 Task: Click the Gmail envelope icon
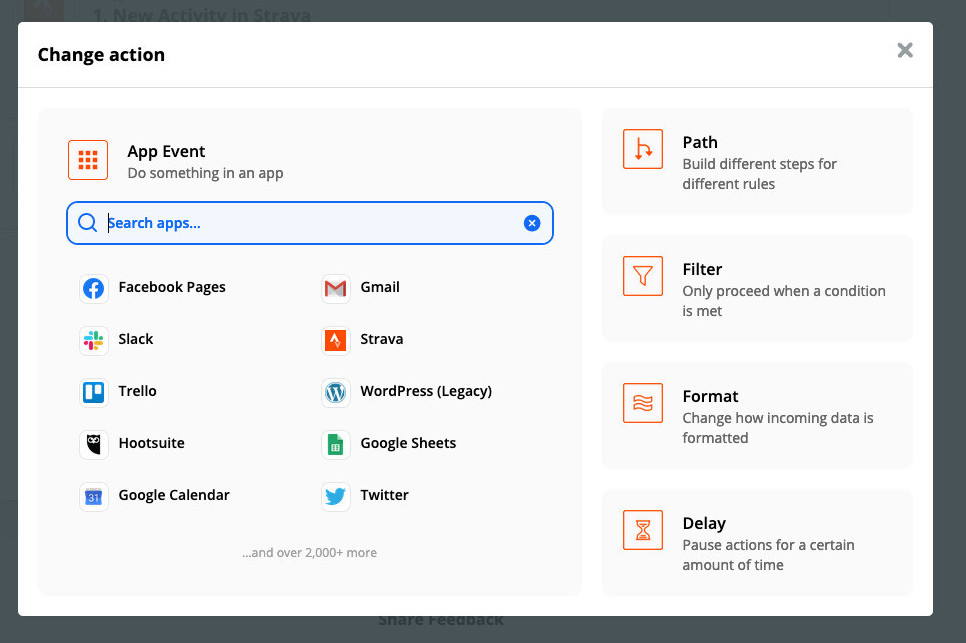336,289
